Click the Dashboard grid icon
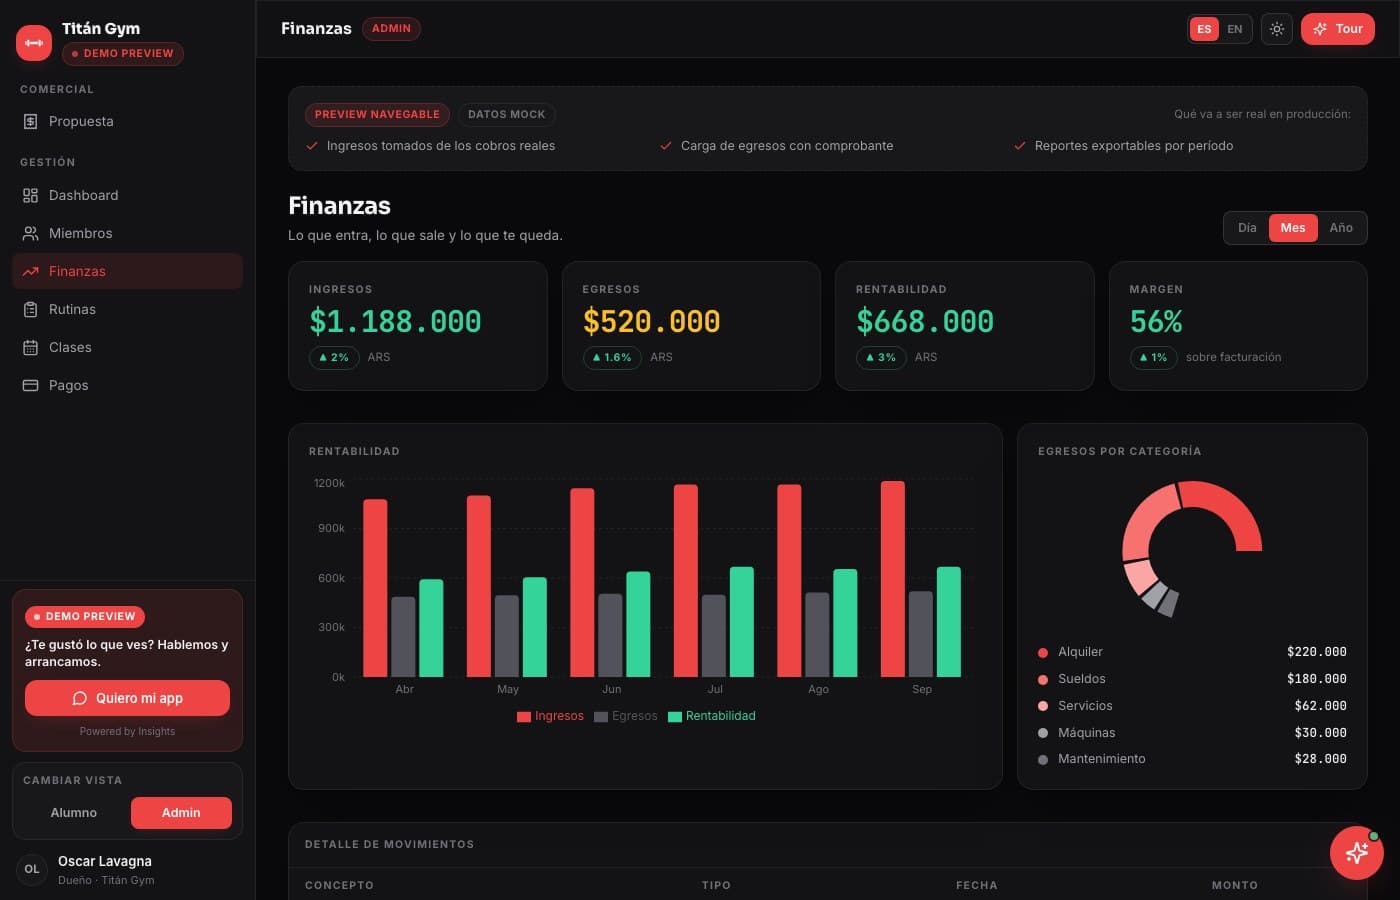 [x=30, y=195]
